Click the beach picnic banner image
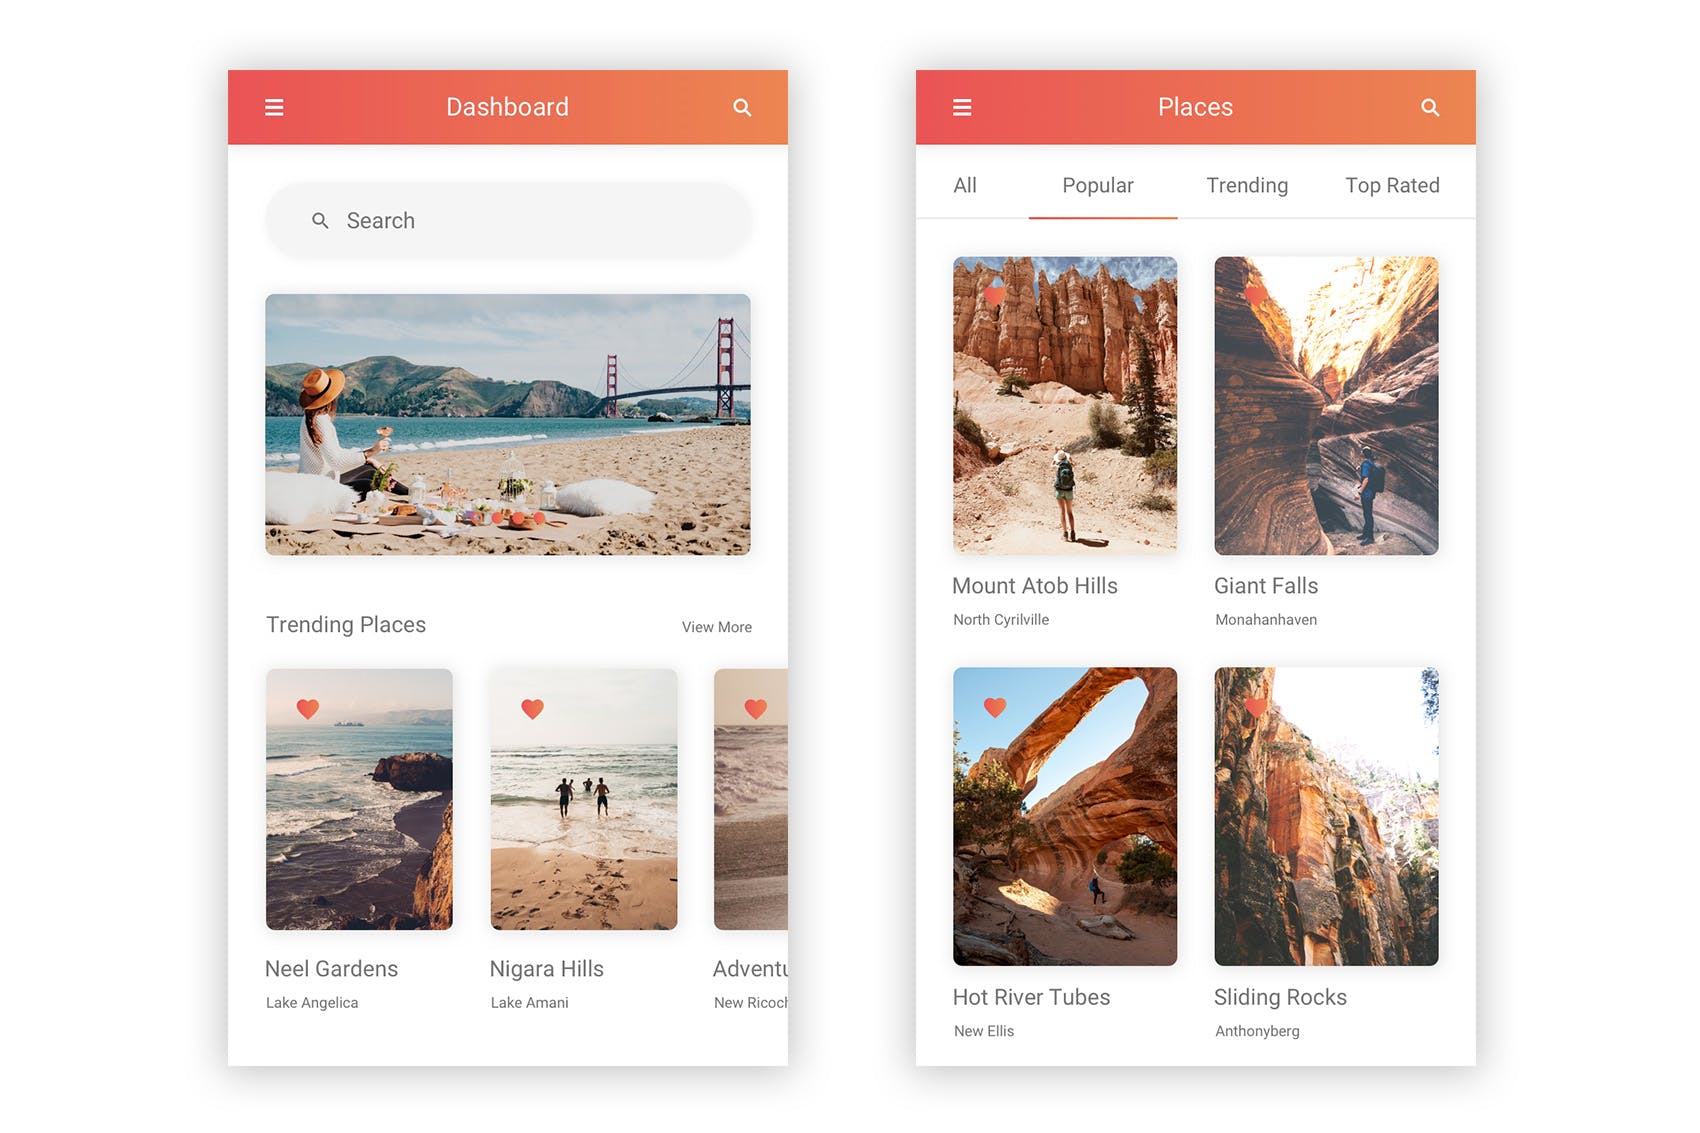Viewport: 1700px width, 1133px height. 507,424
